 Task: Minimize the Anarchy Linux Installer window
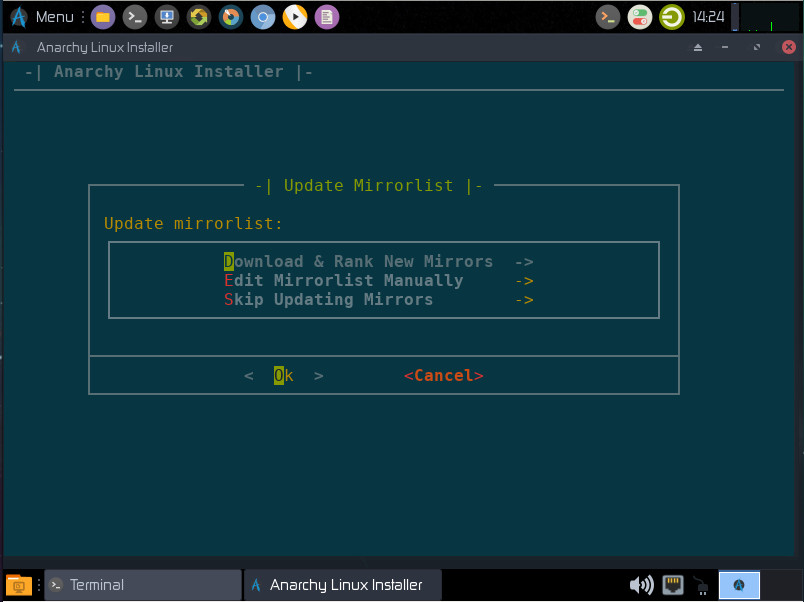click(x=725, y=47)
